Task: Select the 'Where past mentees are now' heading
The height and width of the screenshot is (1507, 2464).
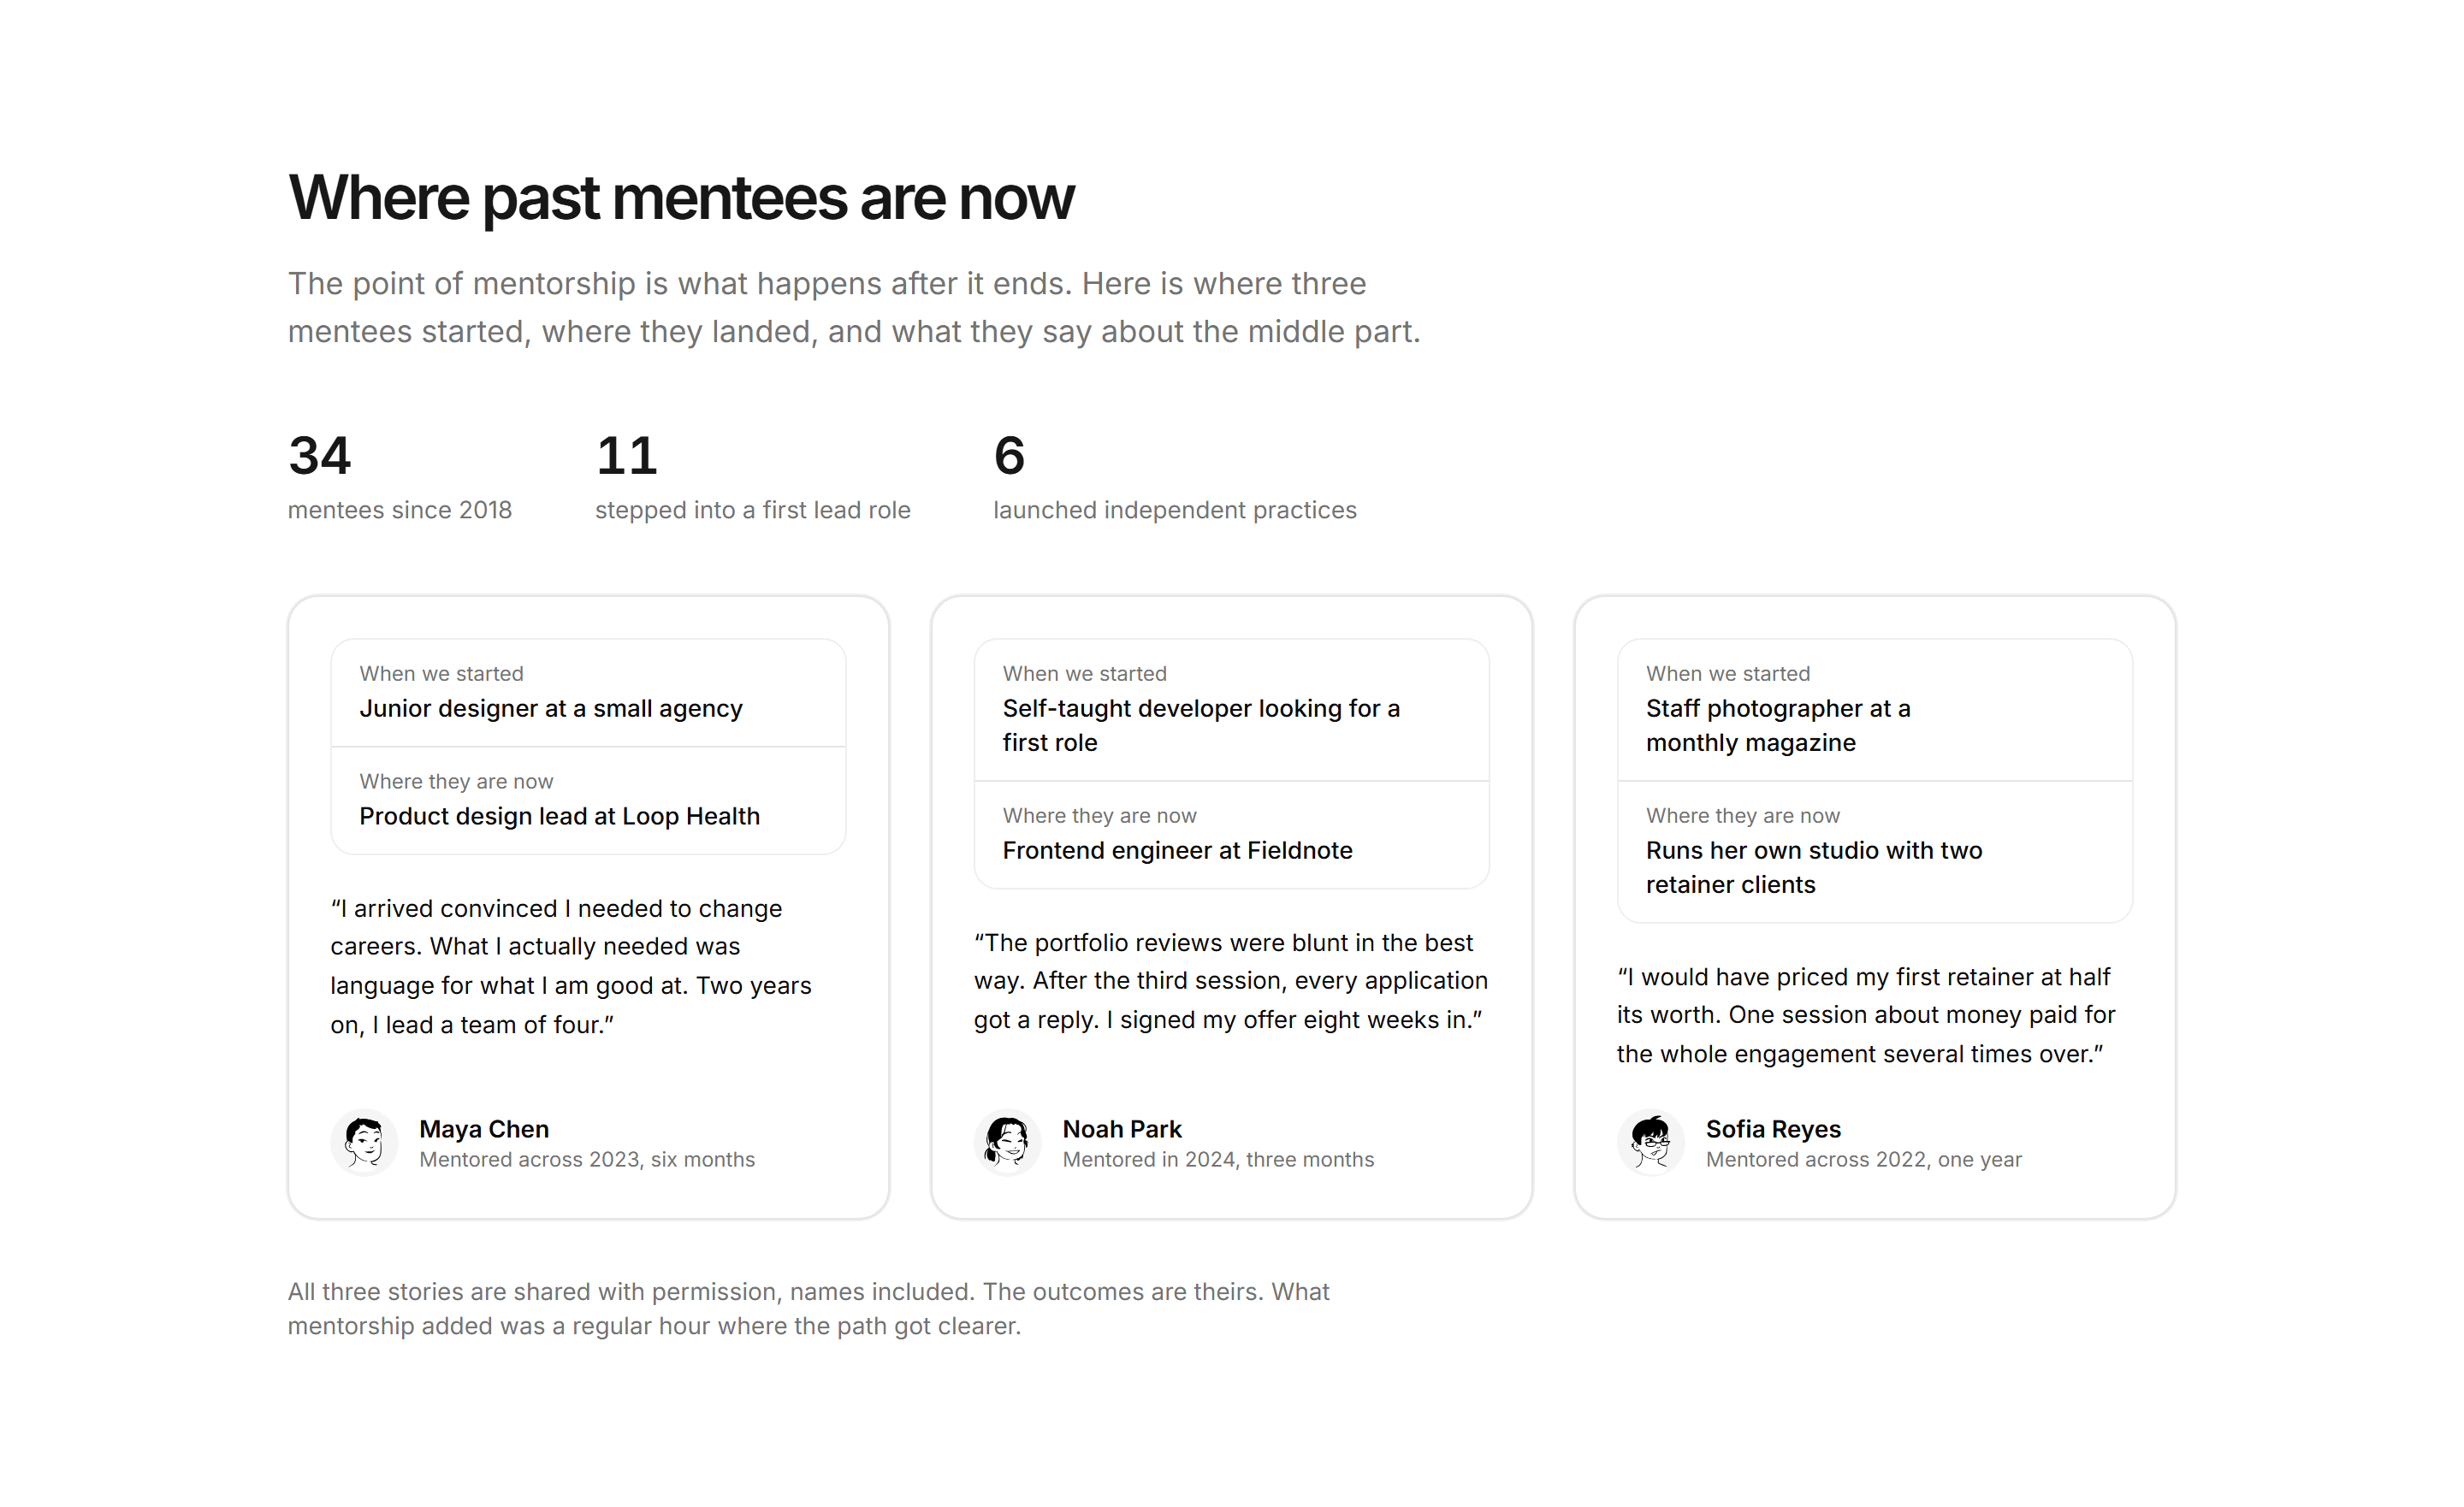Action: pos(681,198)
